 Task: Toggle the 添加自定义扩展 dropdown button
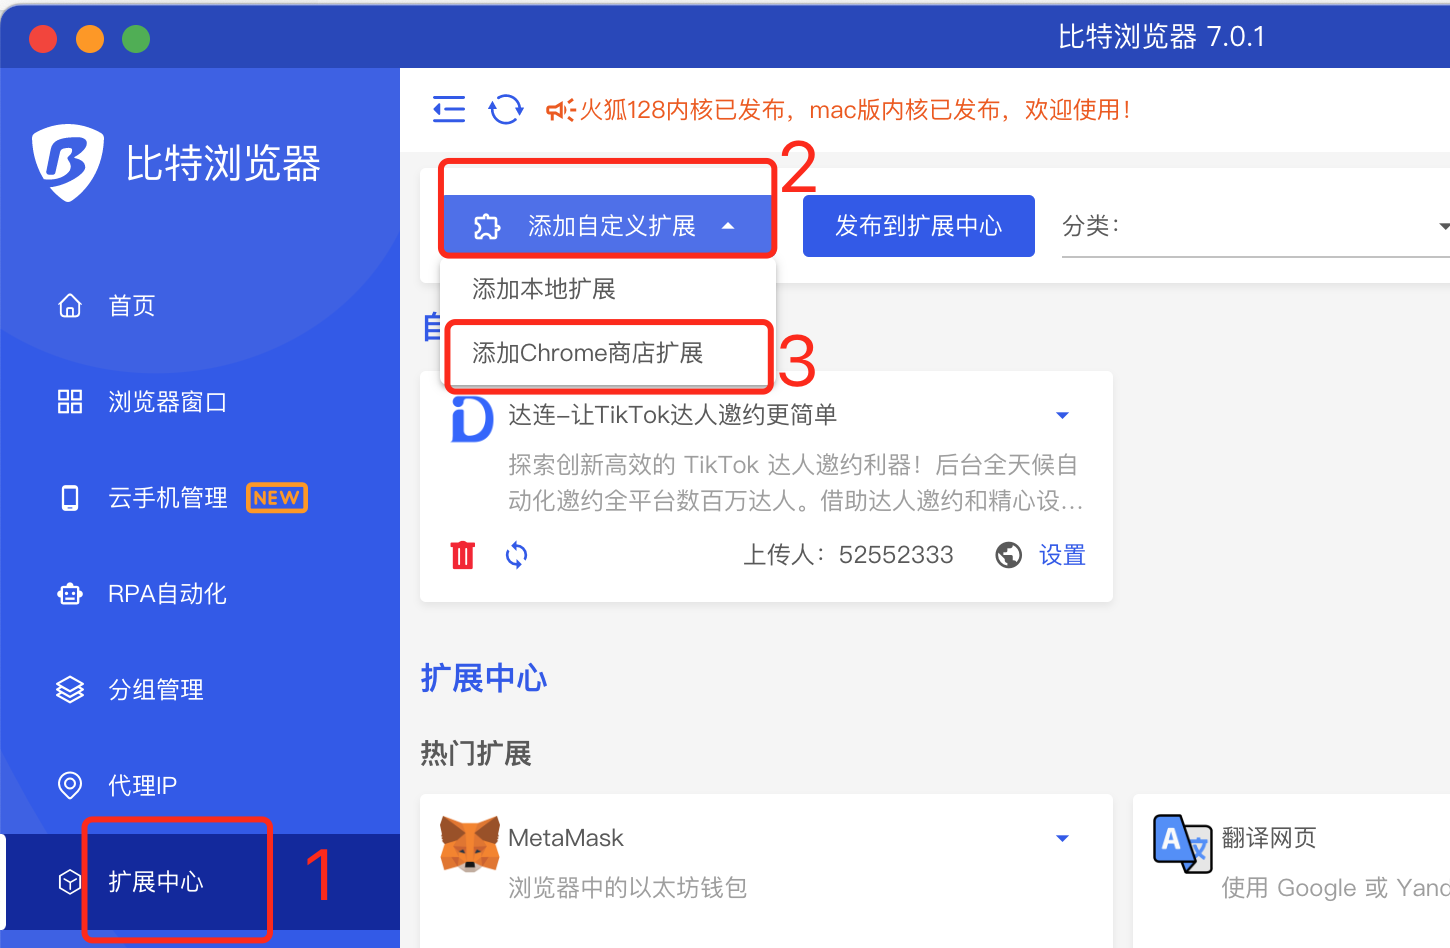(608, 226)
